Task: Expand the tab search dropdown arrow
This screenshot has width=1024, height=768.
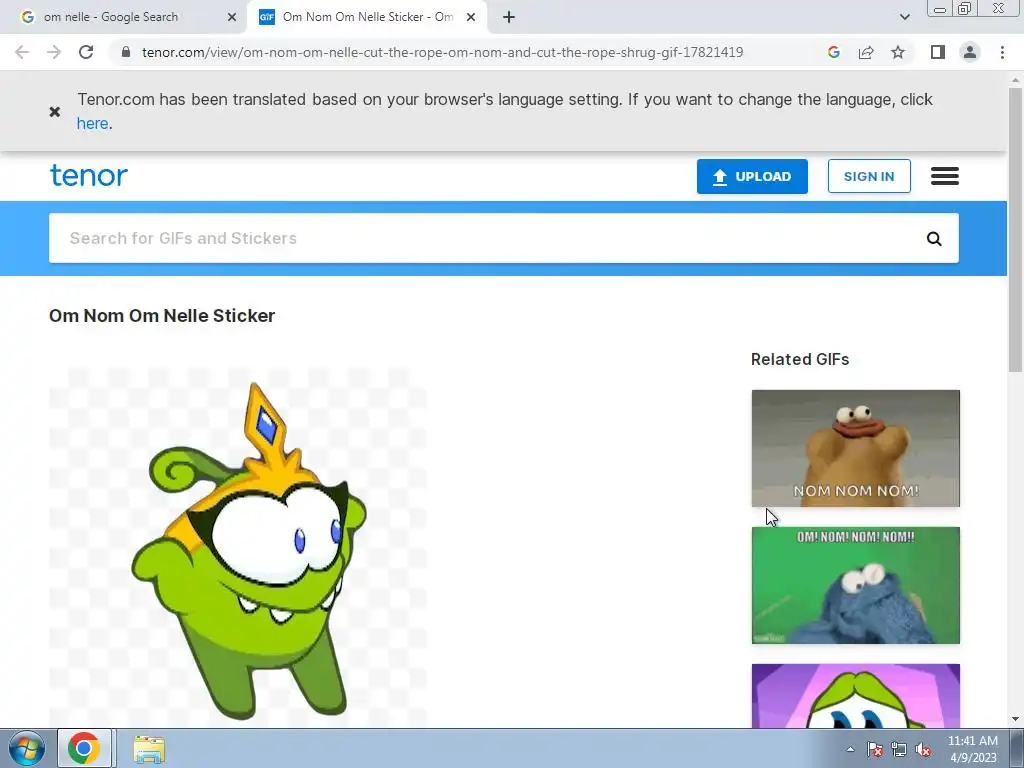Action: [904, 17]
